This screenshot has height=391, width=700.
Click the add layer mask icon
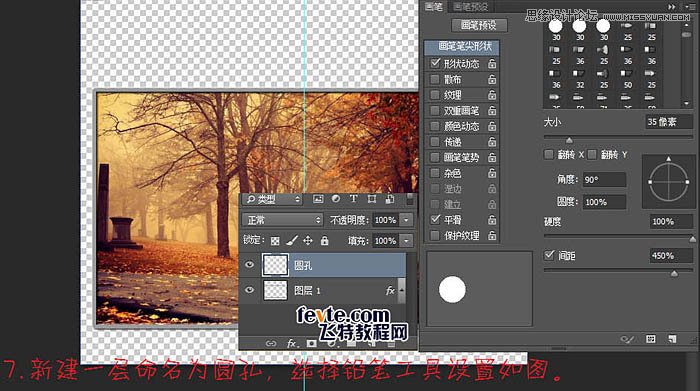[x=312, y=343]
